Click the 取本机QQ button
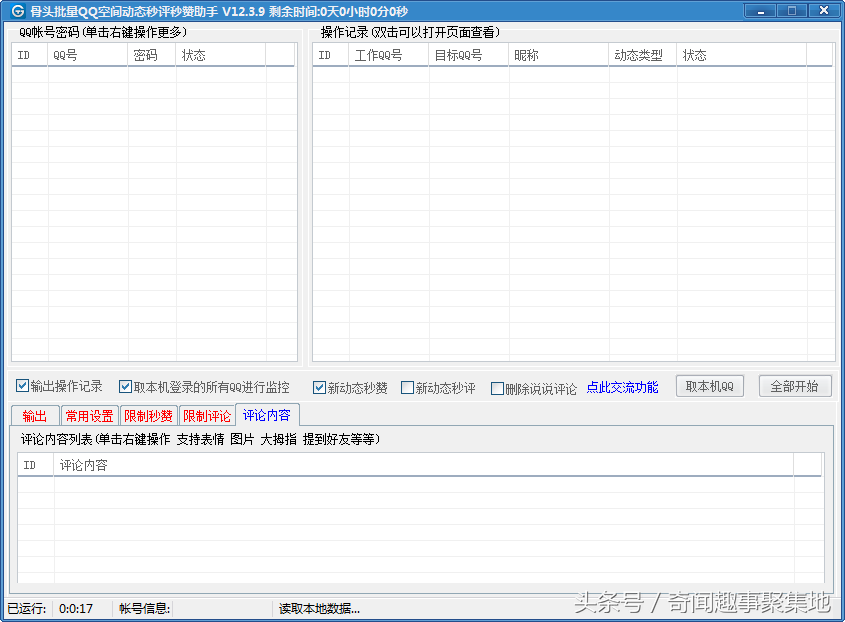Image resolution: width=845 pixels, height=622 pixels. pos(710,386)
